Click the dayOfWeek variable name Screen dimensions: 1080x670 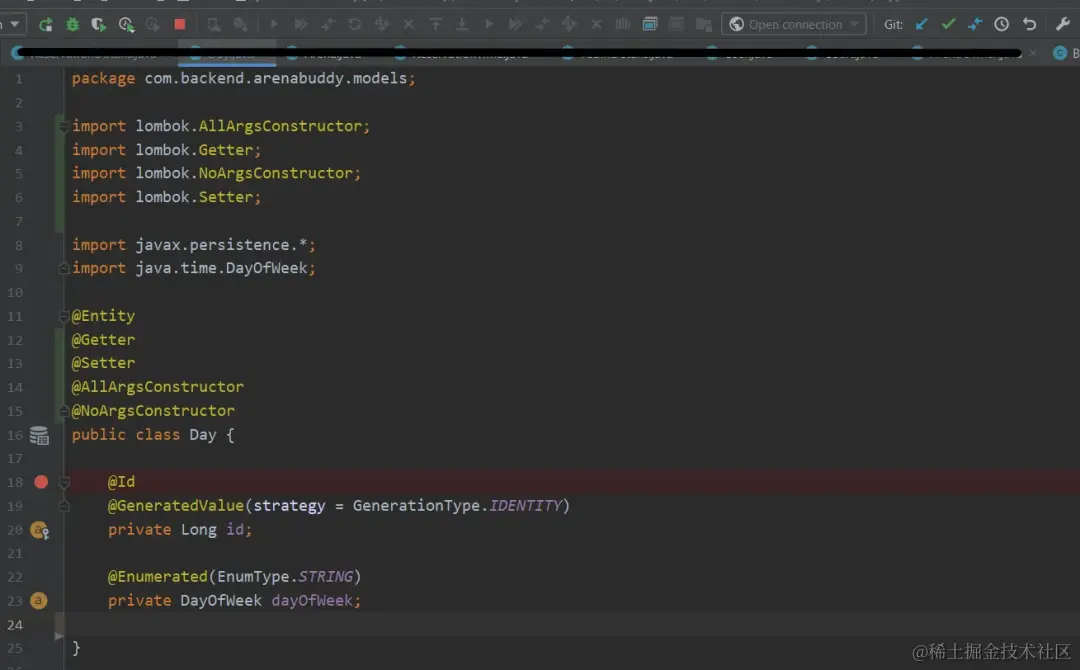(312, 600)
